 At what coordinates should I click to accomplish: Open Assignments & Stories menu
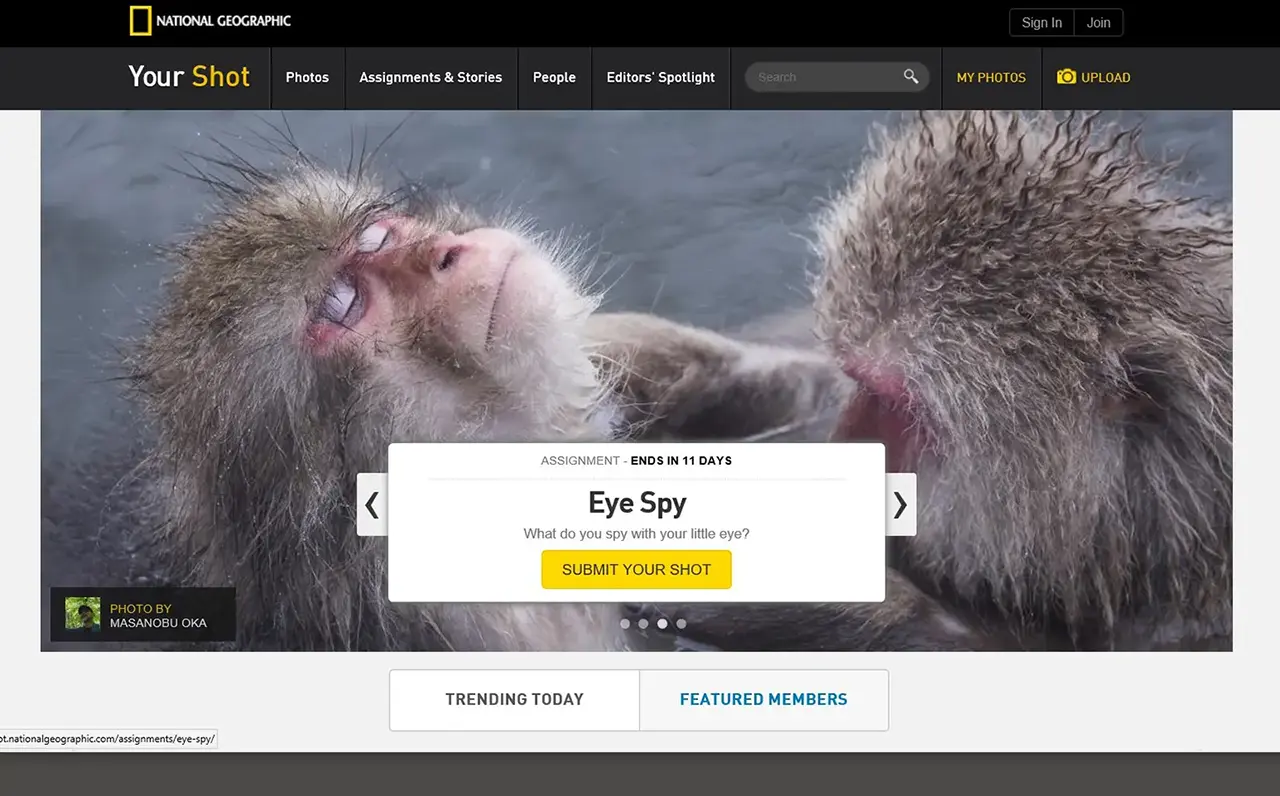point(431,77)
